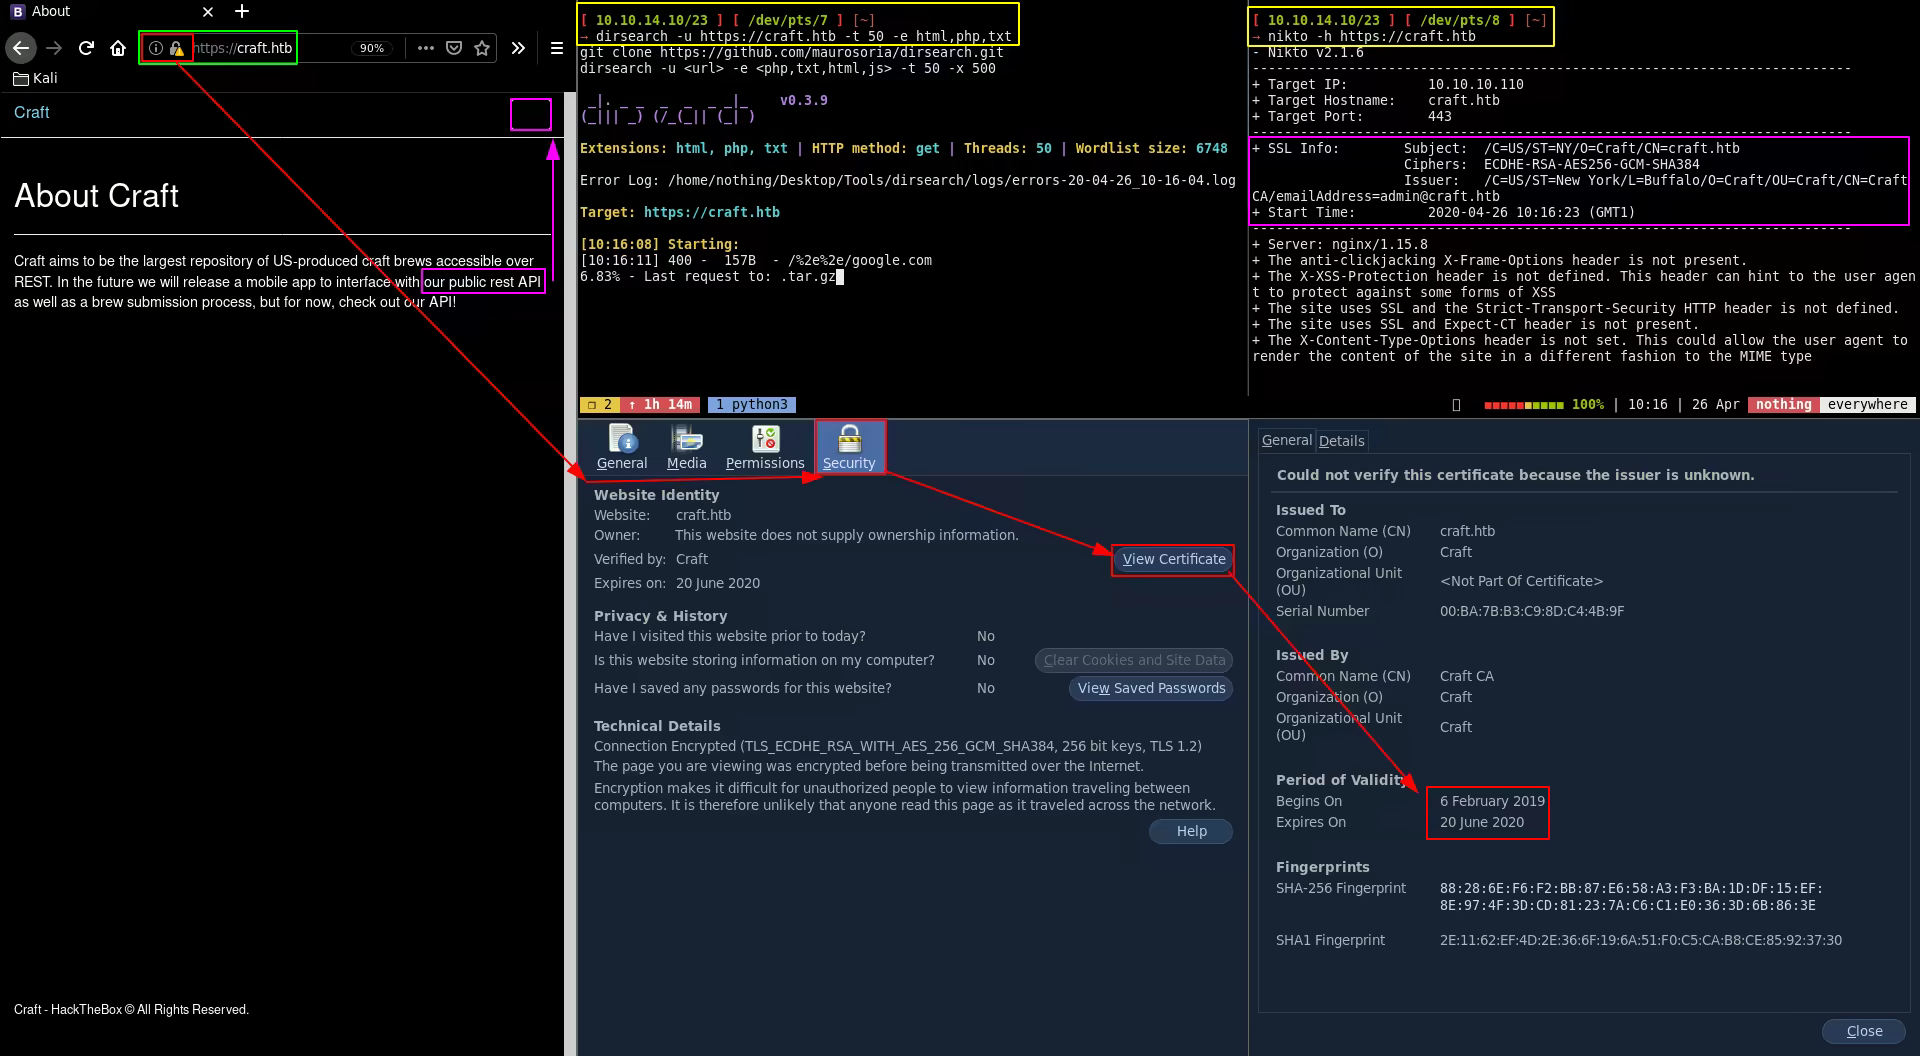Expand the toolbar overflow chevron
The image size is (1920, 1056).
[518, 48]
